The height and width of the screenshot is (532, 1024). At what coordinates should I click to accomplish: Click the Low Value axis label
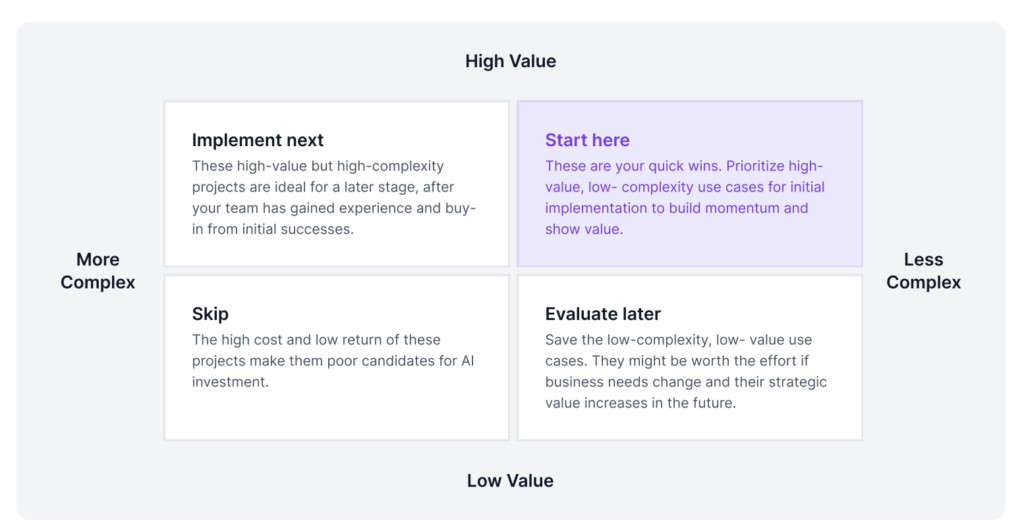(x=510, y=481)
